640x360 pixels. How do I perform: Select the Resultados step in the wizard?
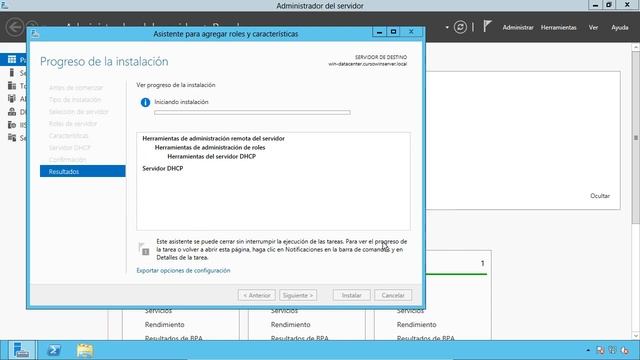click(82, 171)
